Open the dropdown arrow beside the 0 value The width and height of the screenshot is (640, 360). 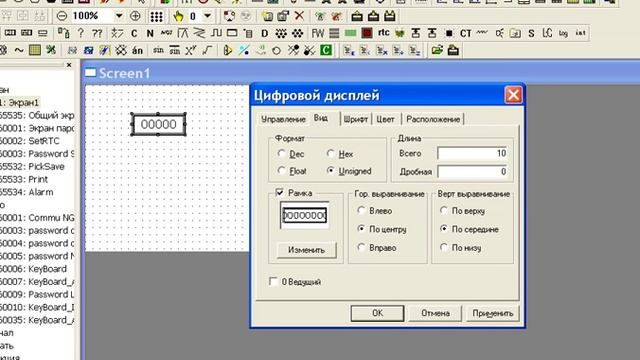(207, 16)
